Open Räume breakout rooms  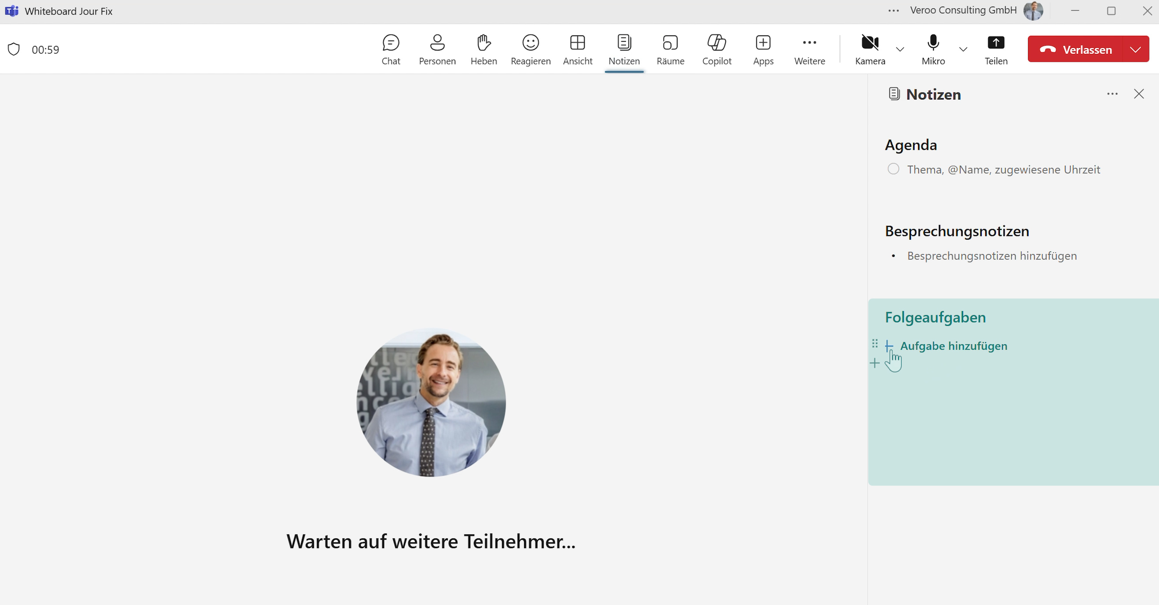pyautogui.click(x=670, y=49)
